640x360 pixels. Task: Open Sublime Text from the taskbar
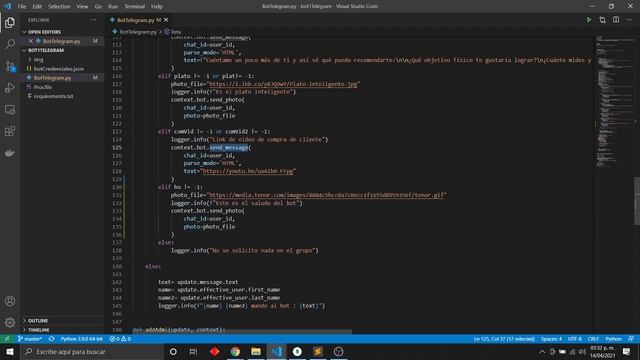(x=318, y=351)
